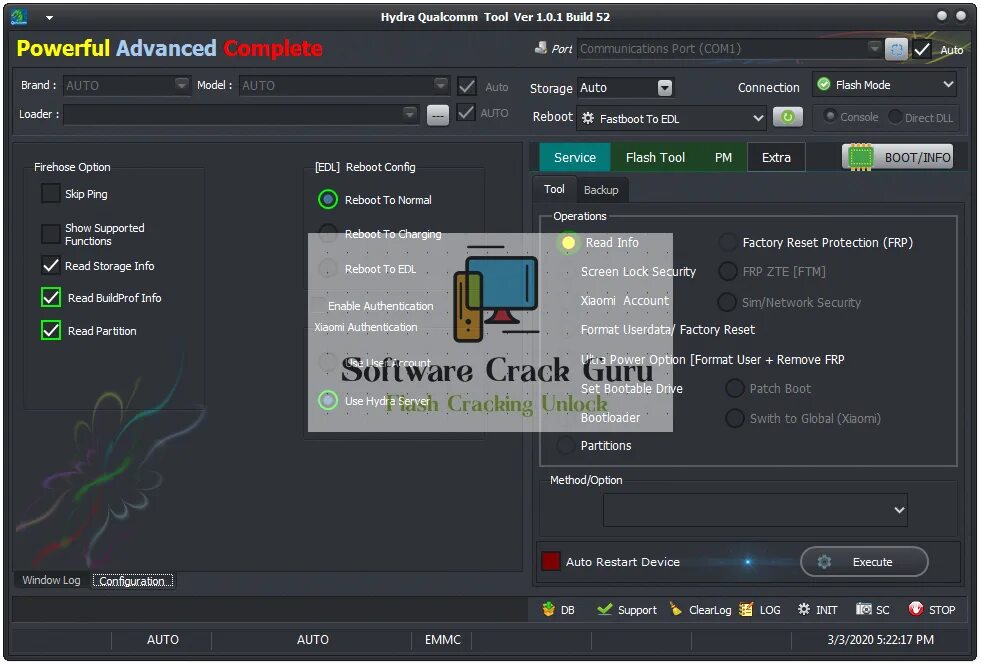981x665 pixels.
Task: Open the Storage dropdown
Action: point(665,88)
